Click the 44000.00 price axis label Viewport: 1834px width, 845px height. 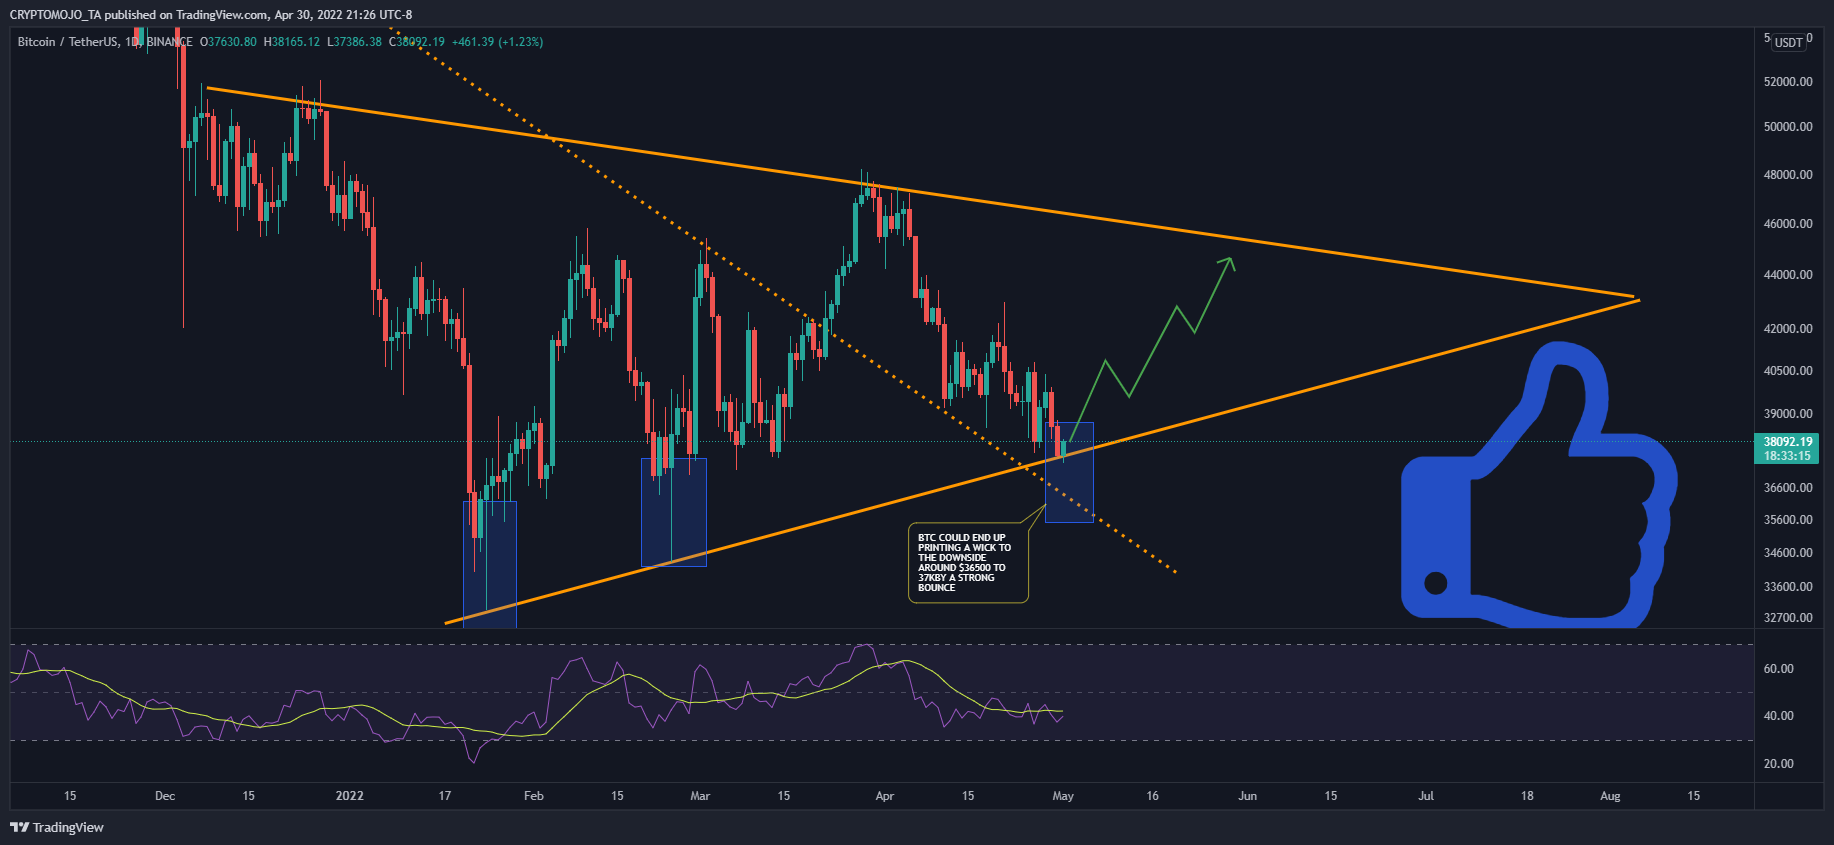1788,275
